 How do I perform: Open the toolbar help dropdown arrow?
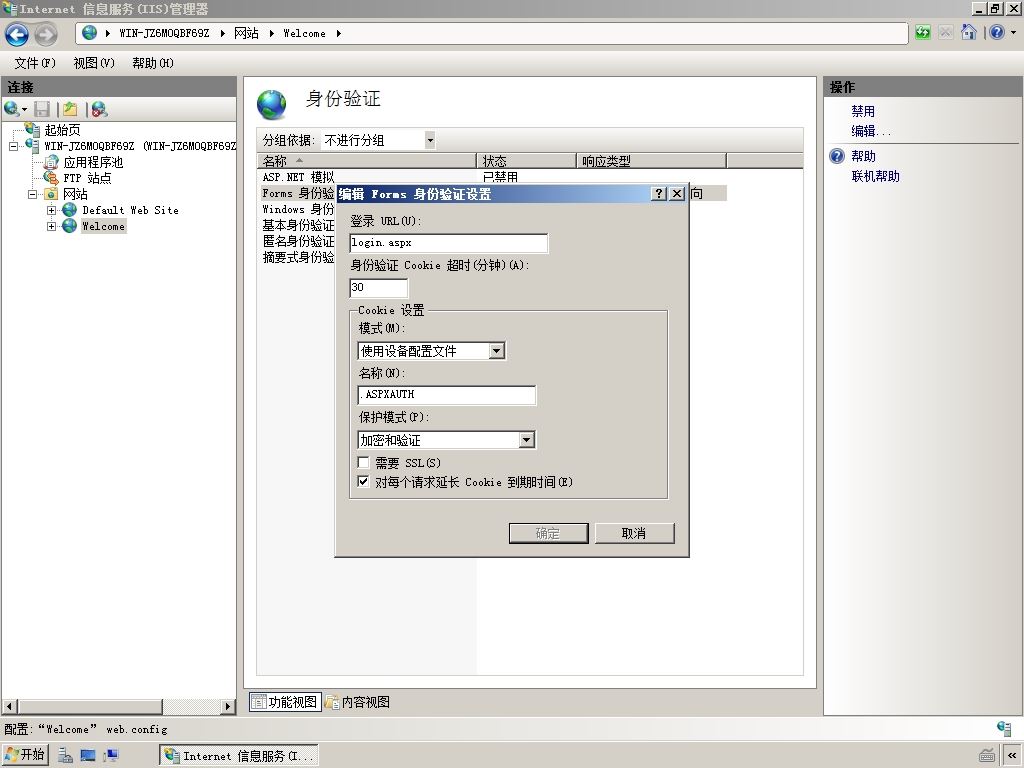pos(1013,32)
